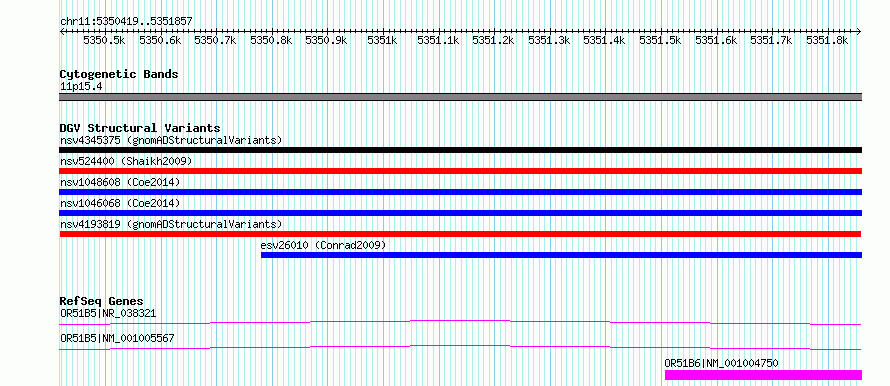Screen dimensions: 890x386
Task: Click the nsv1046068 (Coe2014) label
Action: [120, 203]
